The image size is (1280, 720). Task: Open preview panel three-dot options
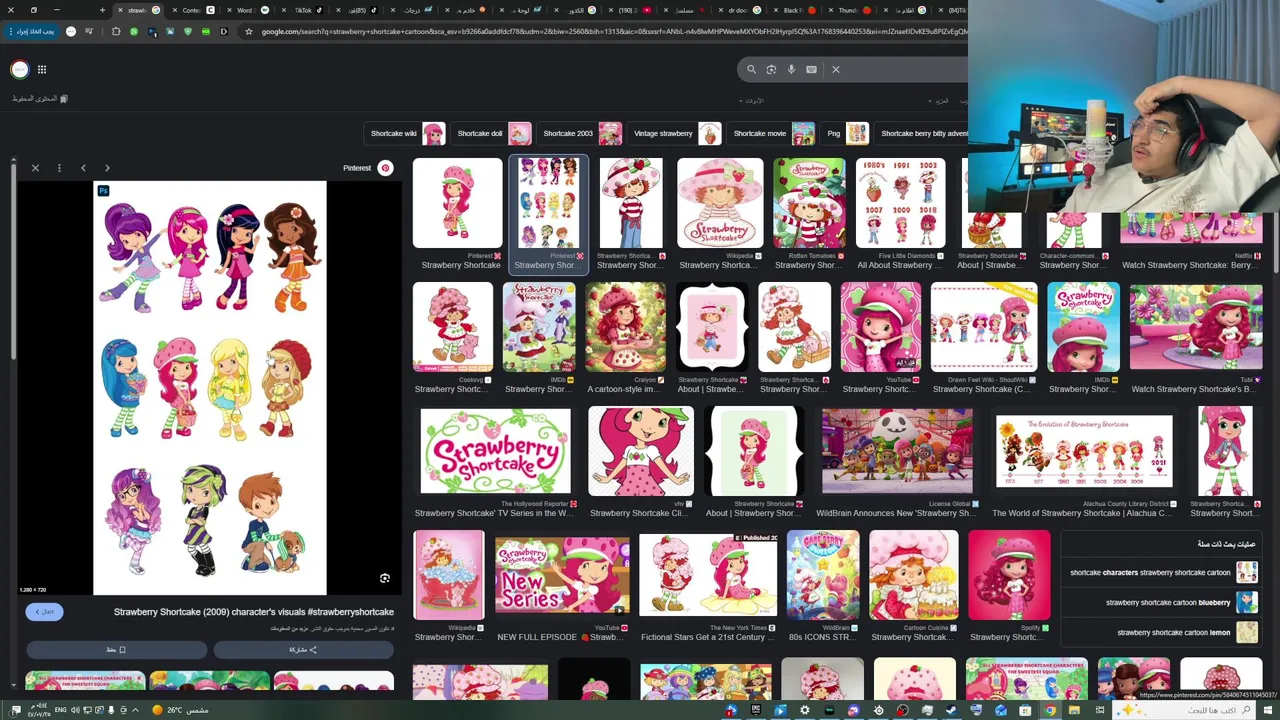click(x=59, y=168)
